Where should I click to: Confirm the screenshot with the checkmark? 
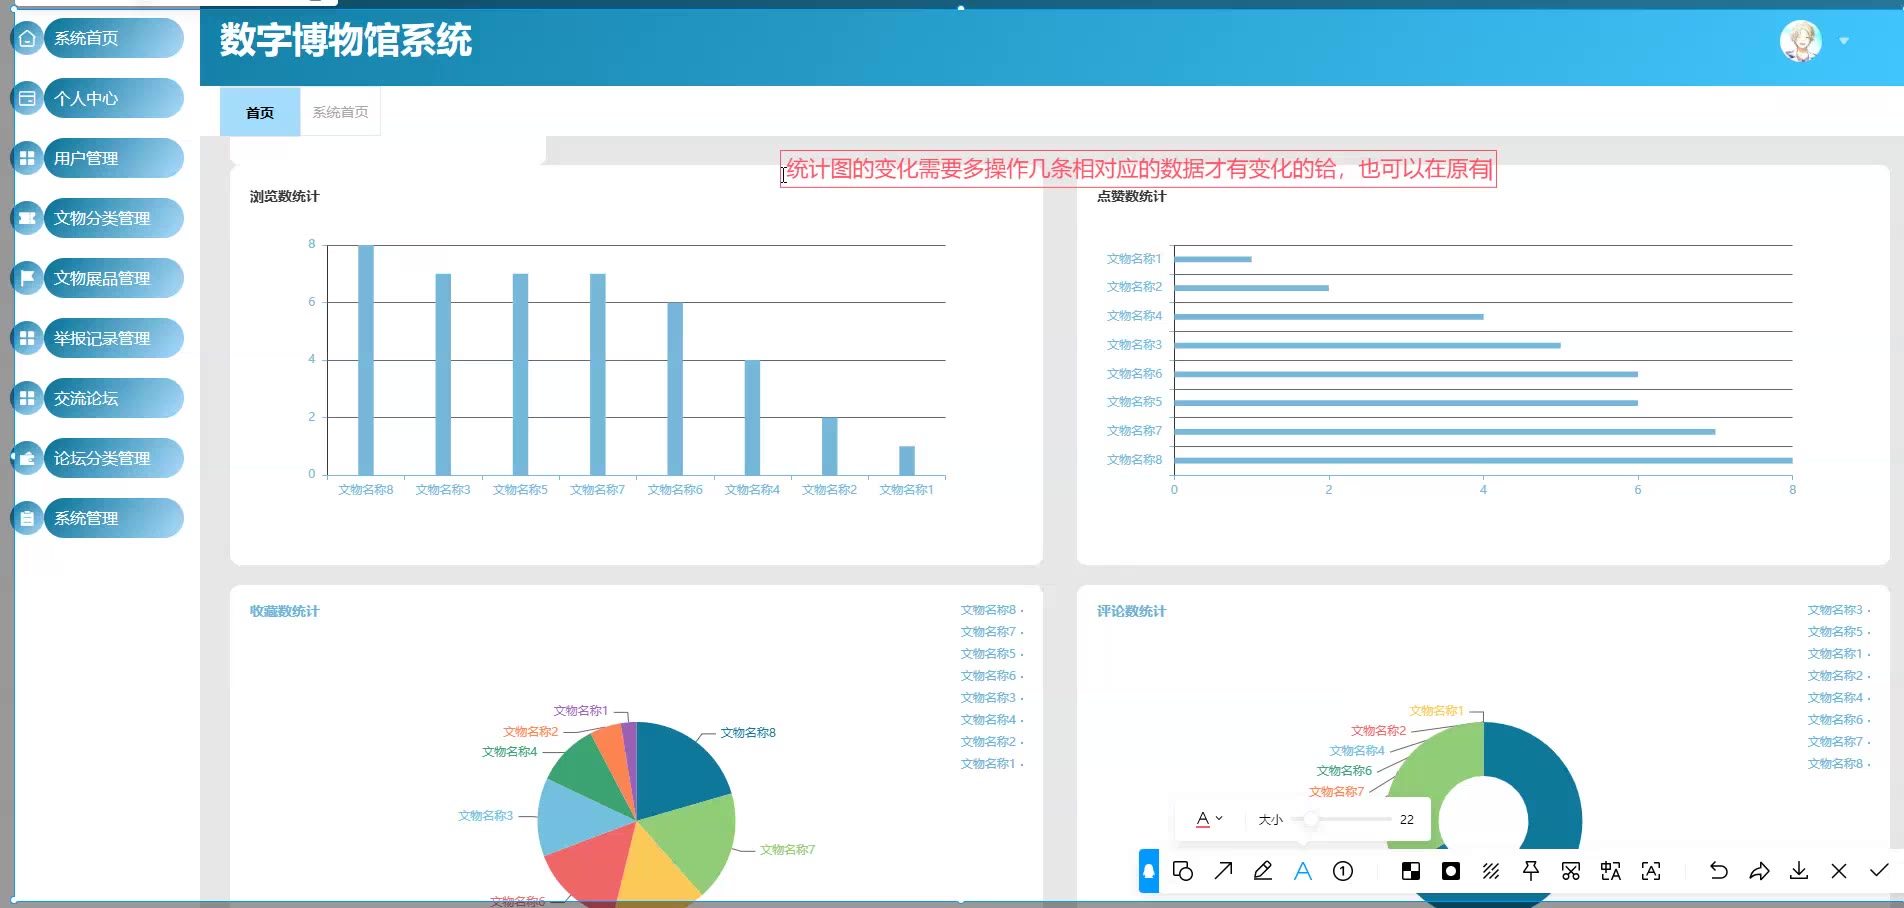[1879, 871]
